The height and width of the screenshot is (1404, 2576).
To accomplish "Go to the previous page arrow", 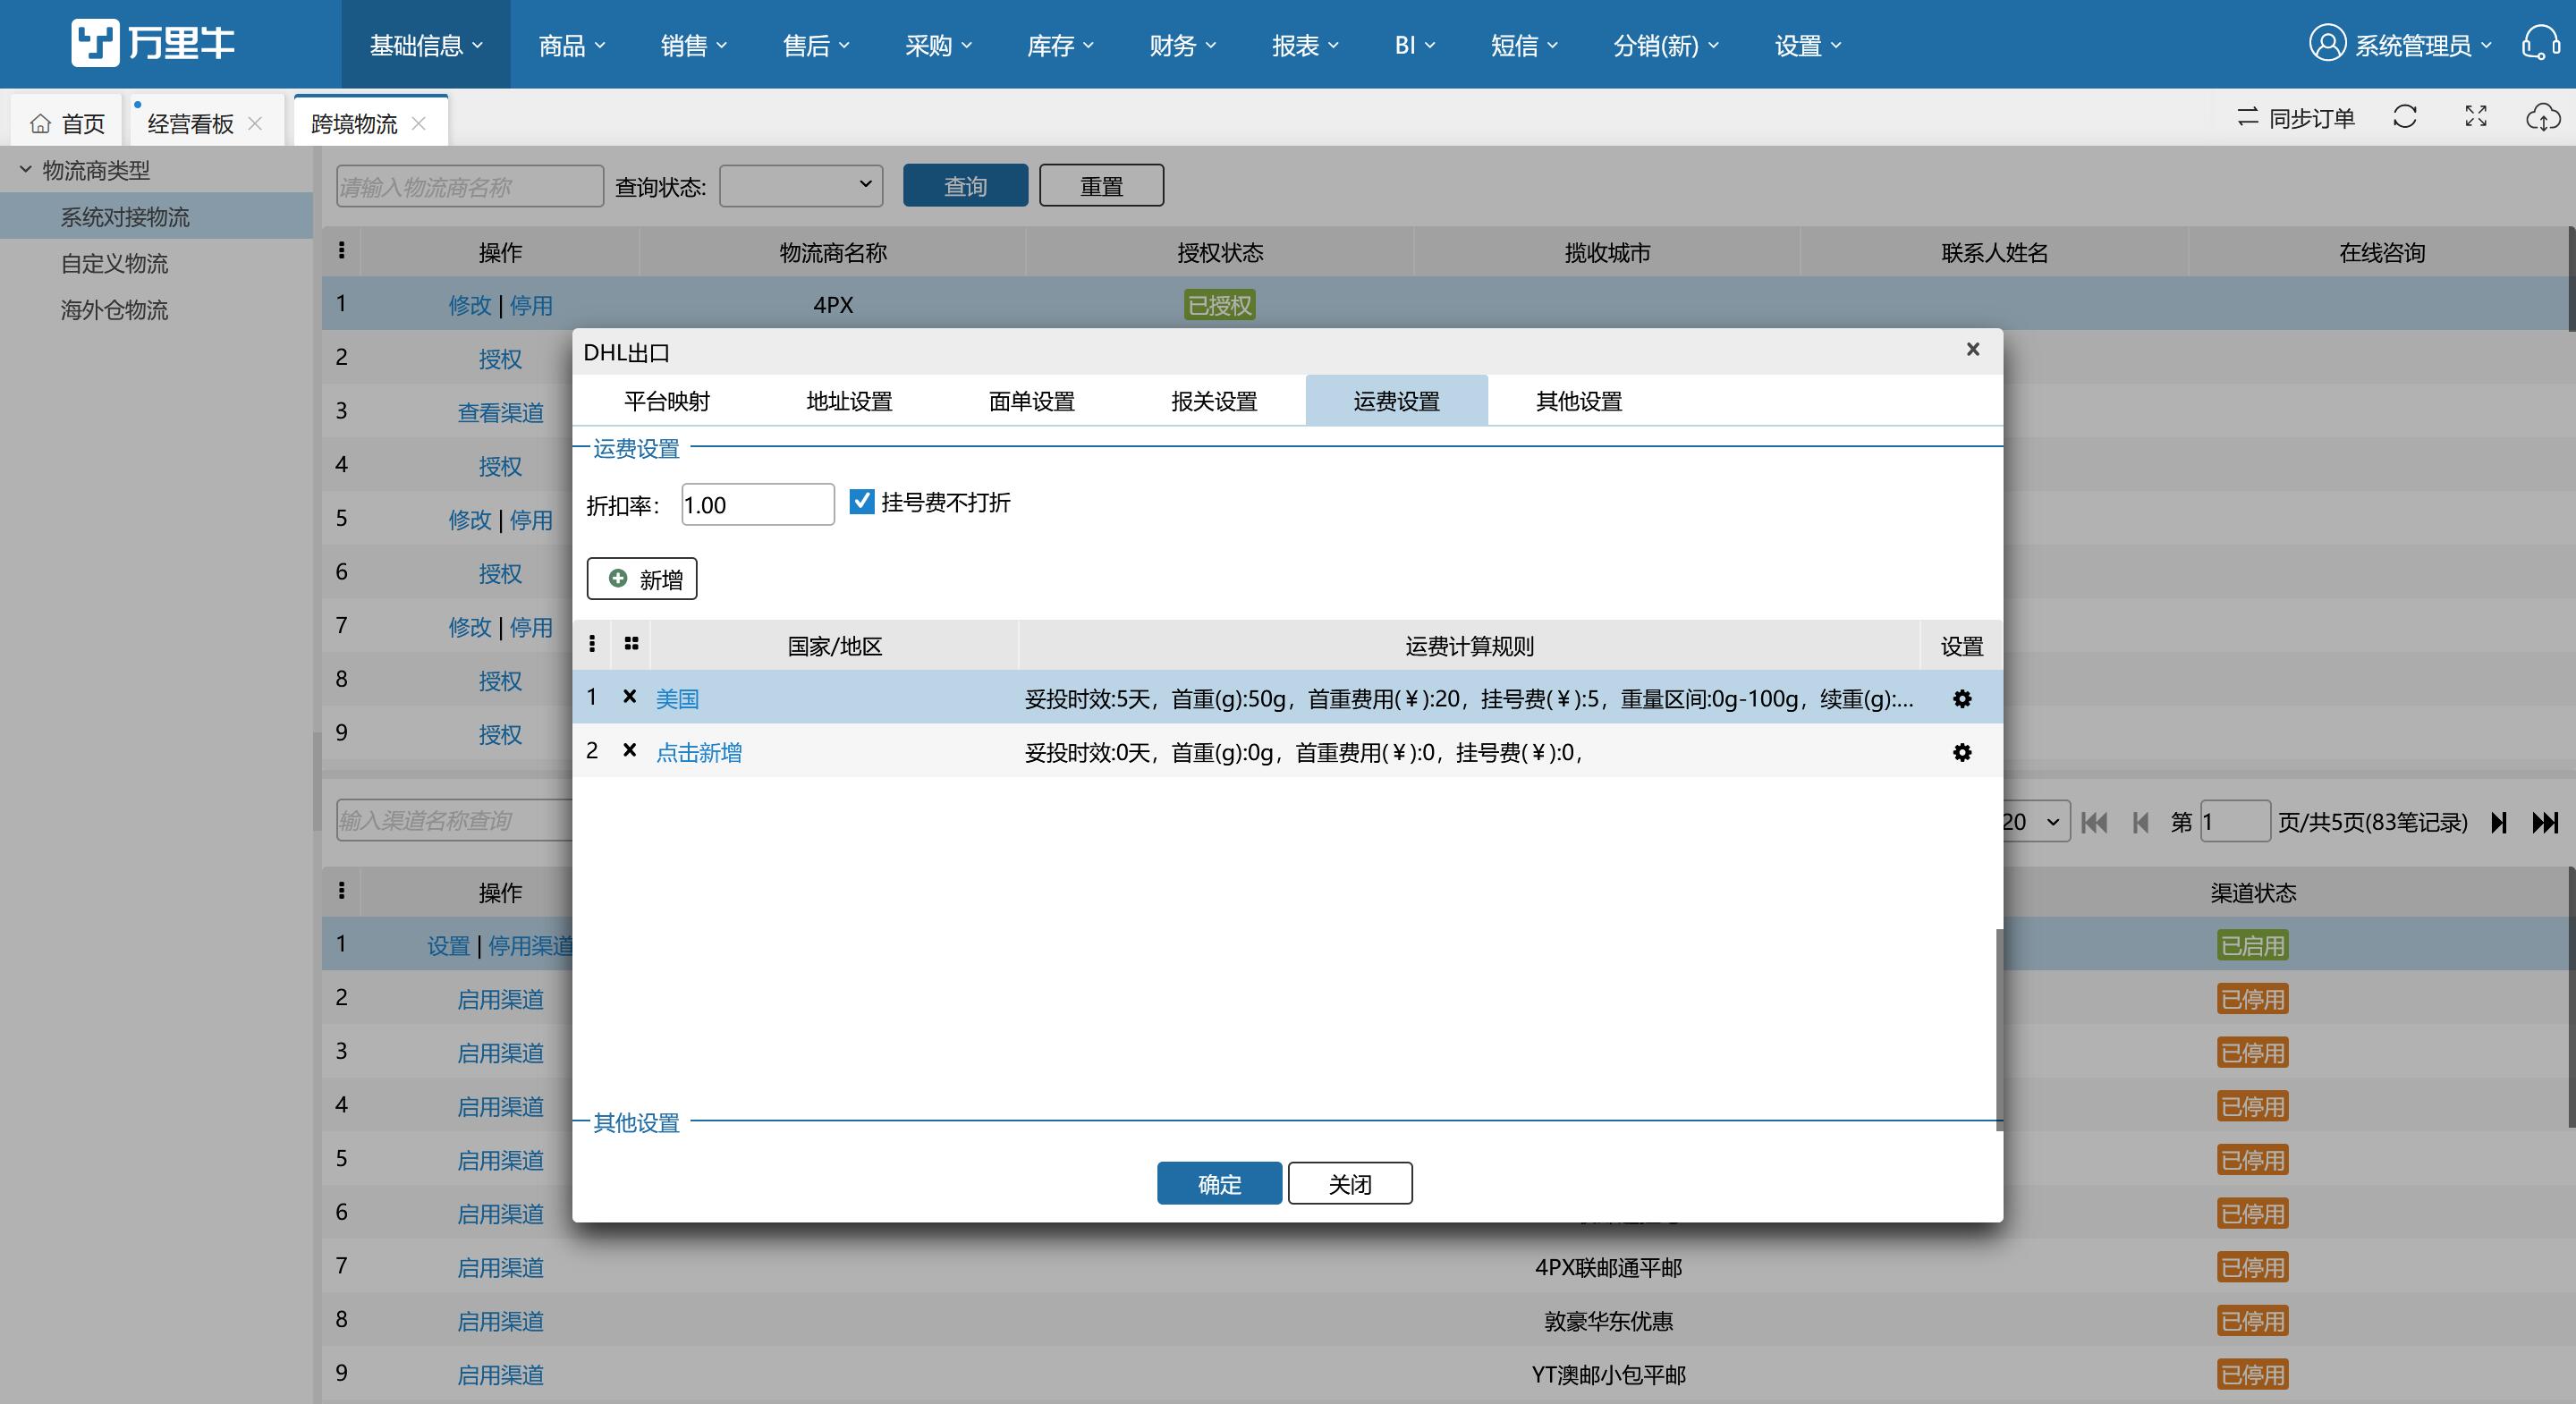I will click(2140, 822).
